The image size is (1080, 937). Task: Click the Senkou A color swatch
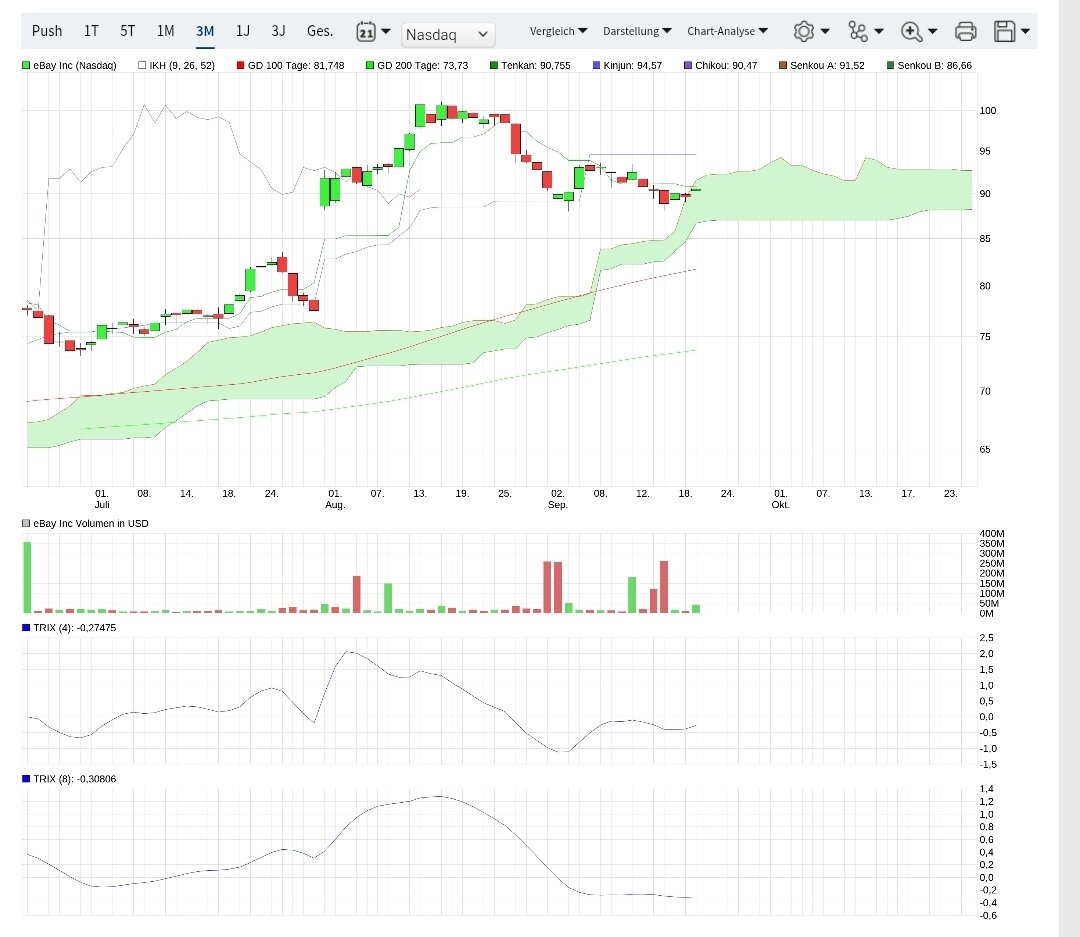(x=783, y=66)
